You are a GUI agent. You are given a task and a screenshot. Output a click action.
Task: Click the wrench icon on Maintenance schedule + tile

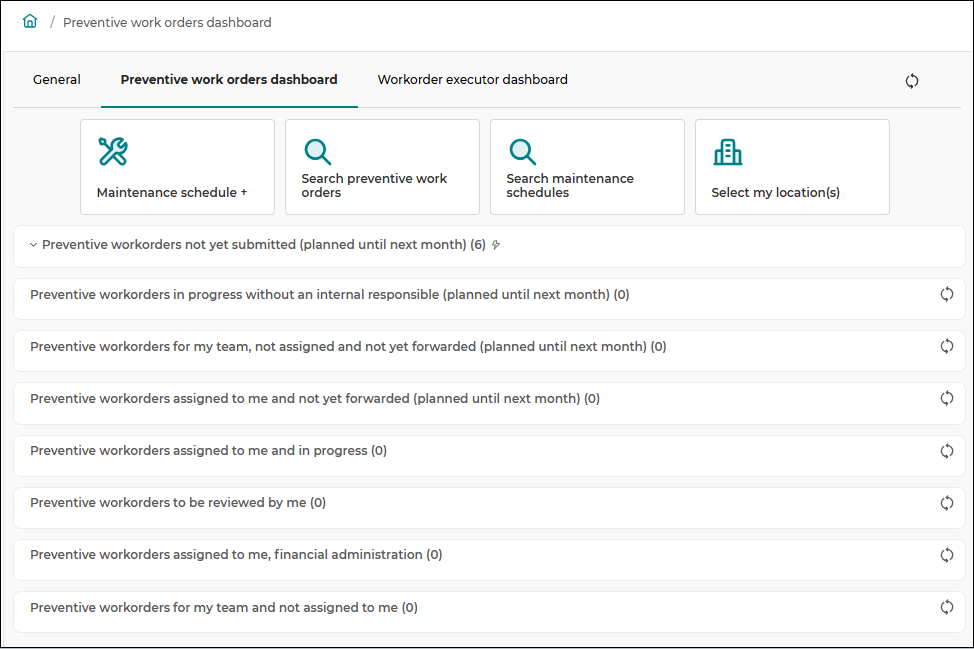tap(113, 152)
